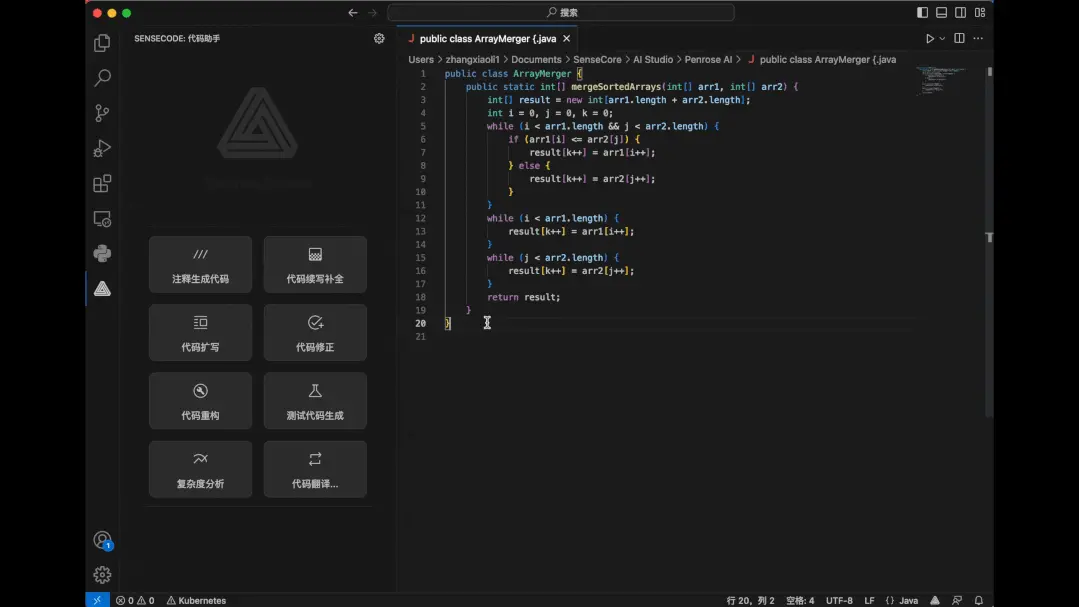Open the Extensions view
The height and width of the screenshot is (607, 1079).
[x=102, y=183]
